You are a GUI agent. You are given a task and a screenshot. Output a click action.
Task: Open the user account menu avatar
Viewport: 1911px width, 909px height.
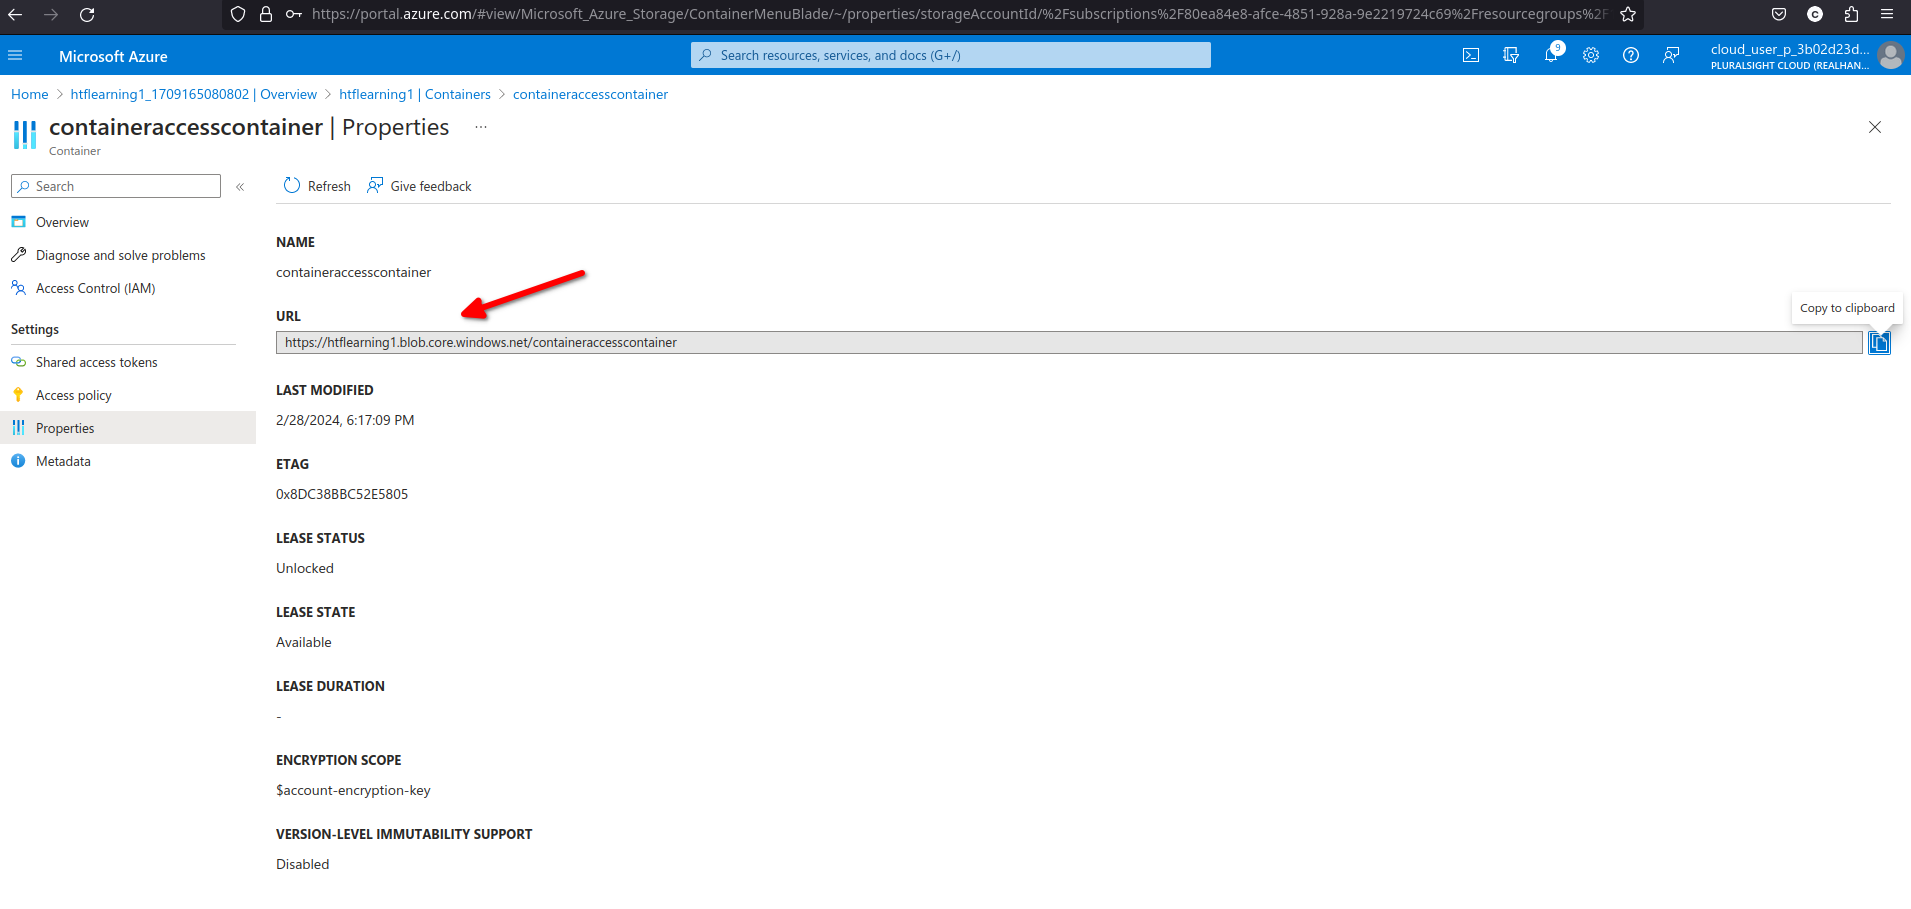click(x=1890, y=56)
